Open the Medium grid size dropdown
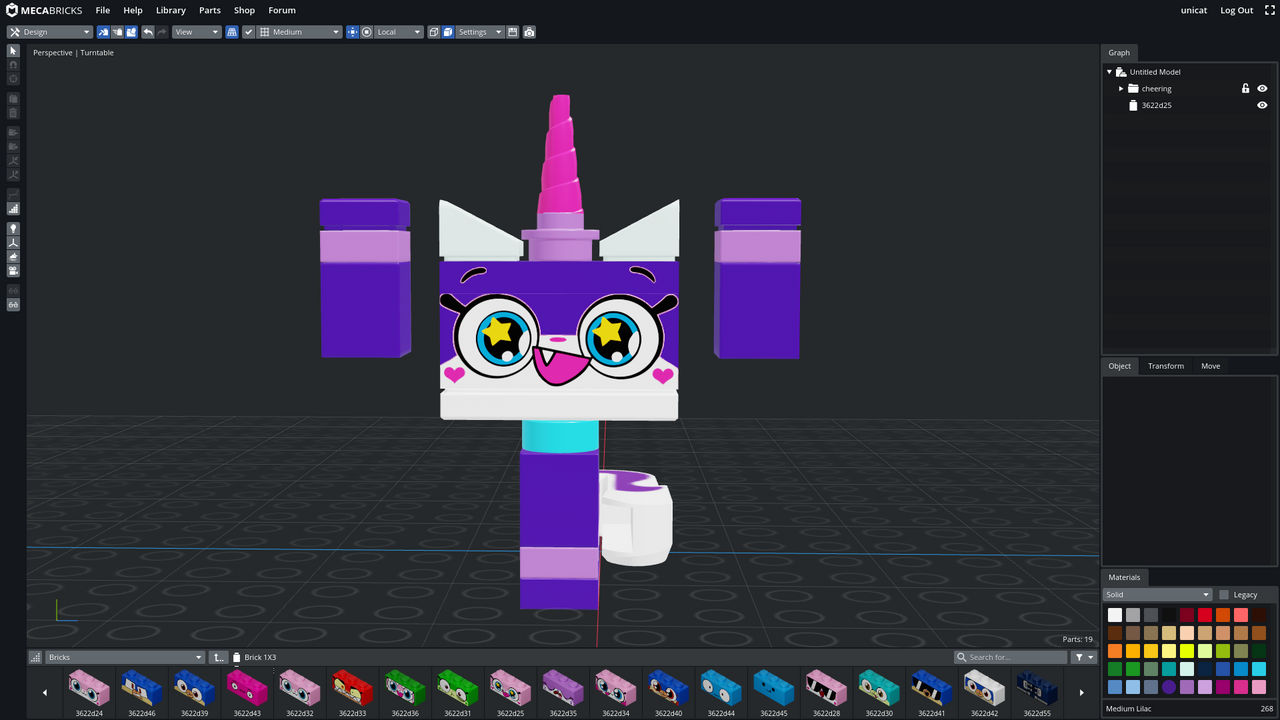Image resolution: width=1280 pixels, height=720 pixels. 300,32
